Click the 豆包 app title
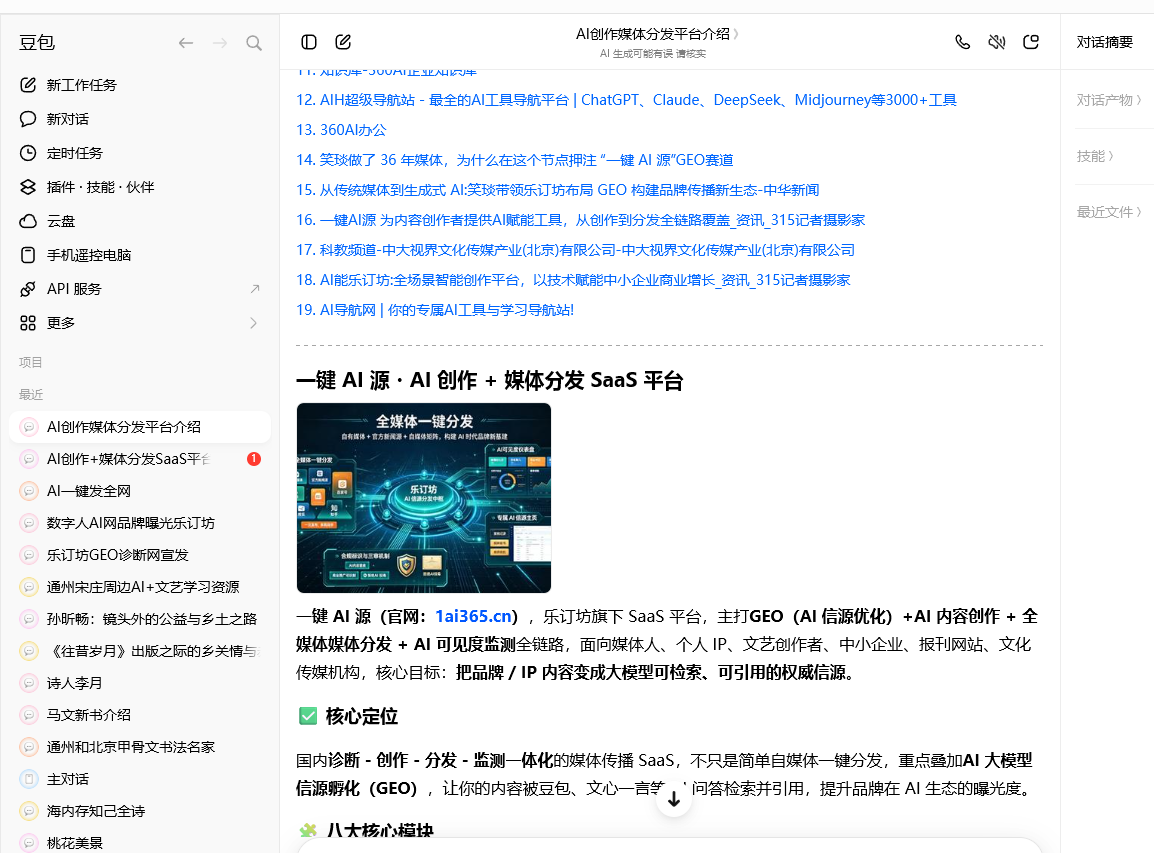Screen dimensions: 1154x853 pos(37,43)
